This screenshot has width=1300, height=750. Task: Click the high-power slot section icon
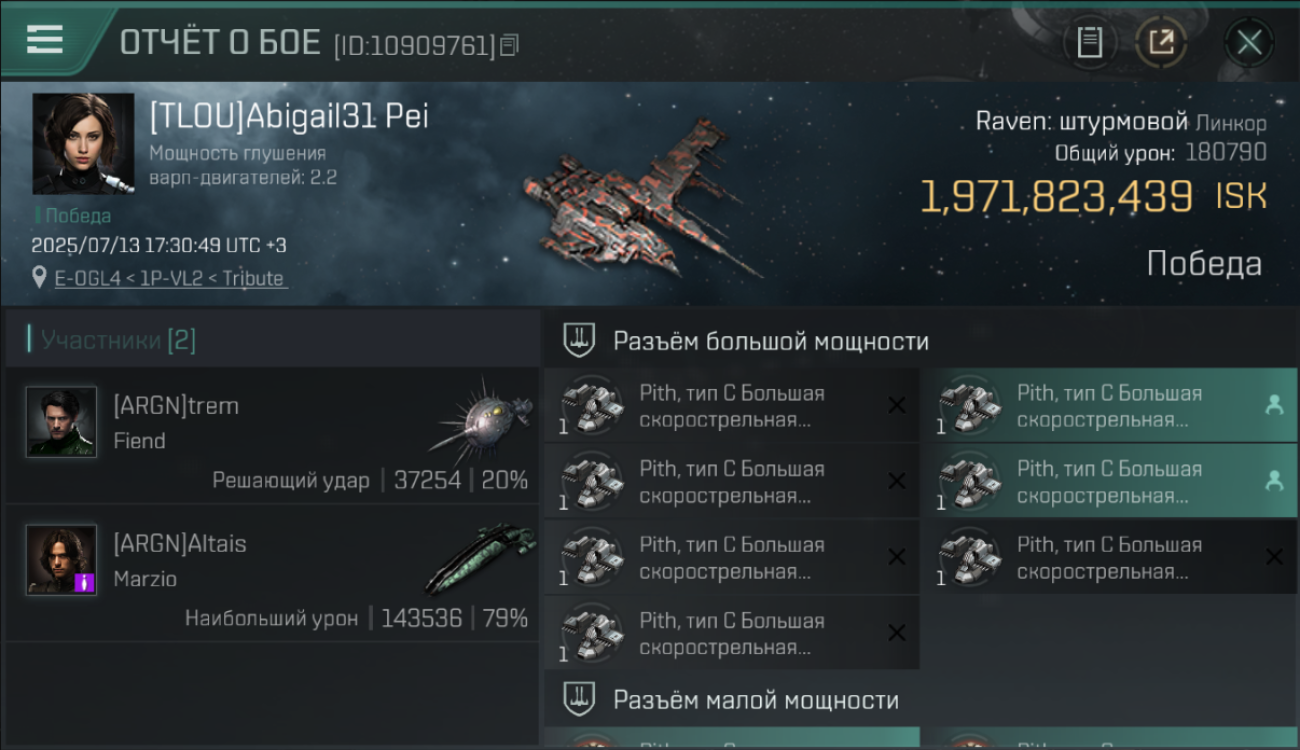pos(579,340)
